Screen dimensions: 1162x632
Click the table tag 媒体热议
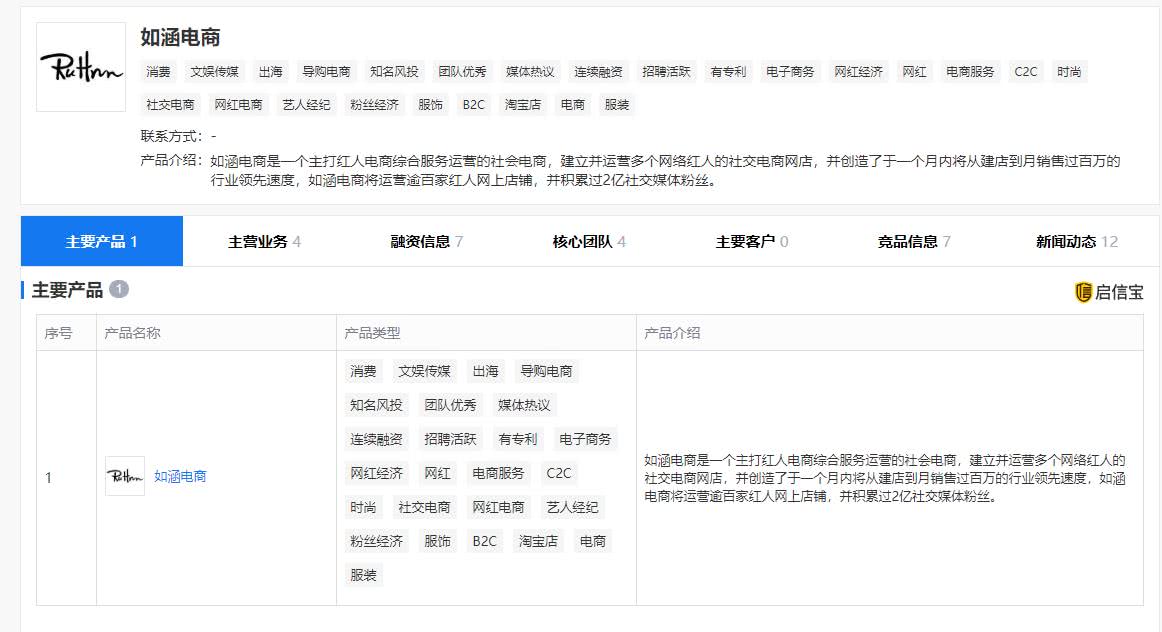tap(524, 405)
